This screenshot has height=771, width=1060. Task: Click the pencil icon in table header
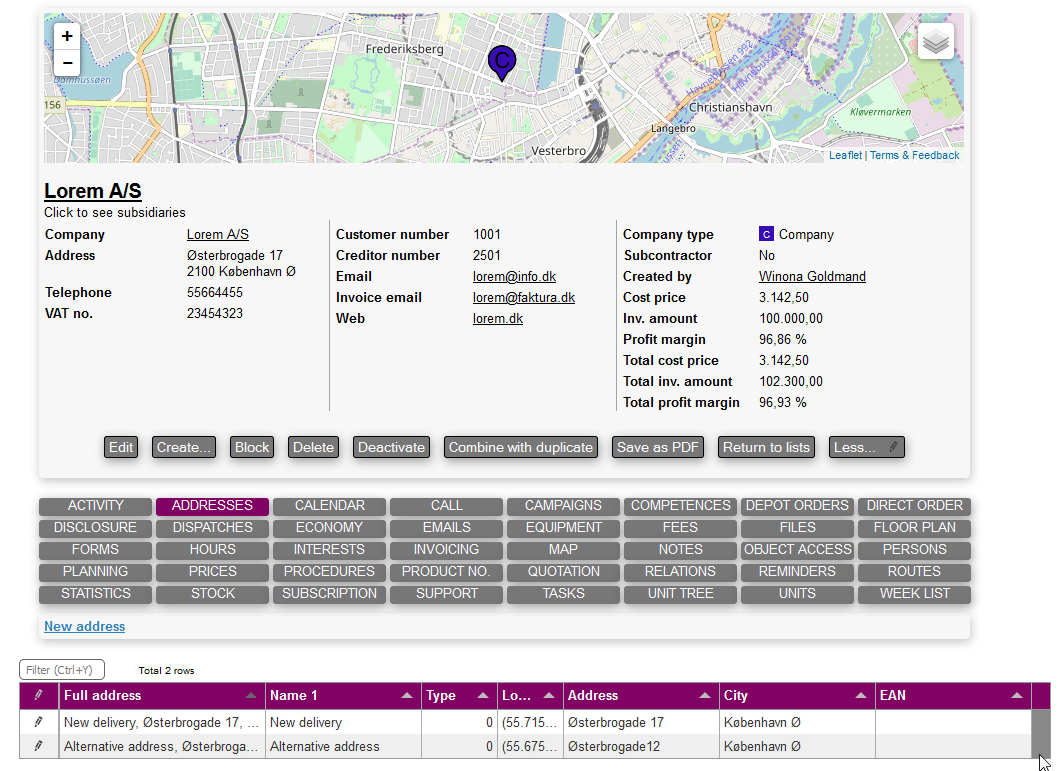39,695
